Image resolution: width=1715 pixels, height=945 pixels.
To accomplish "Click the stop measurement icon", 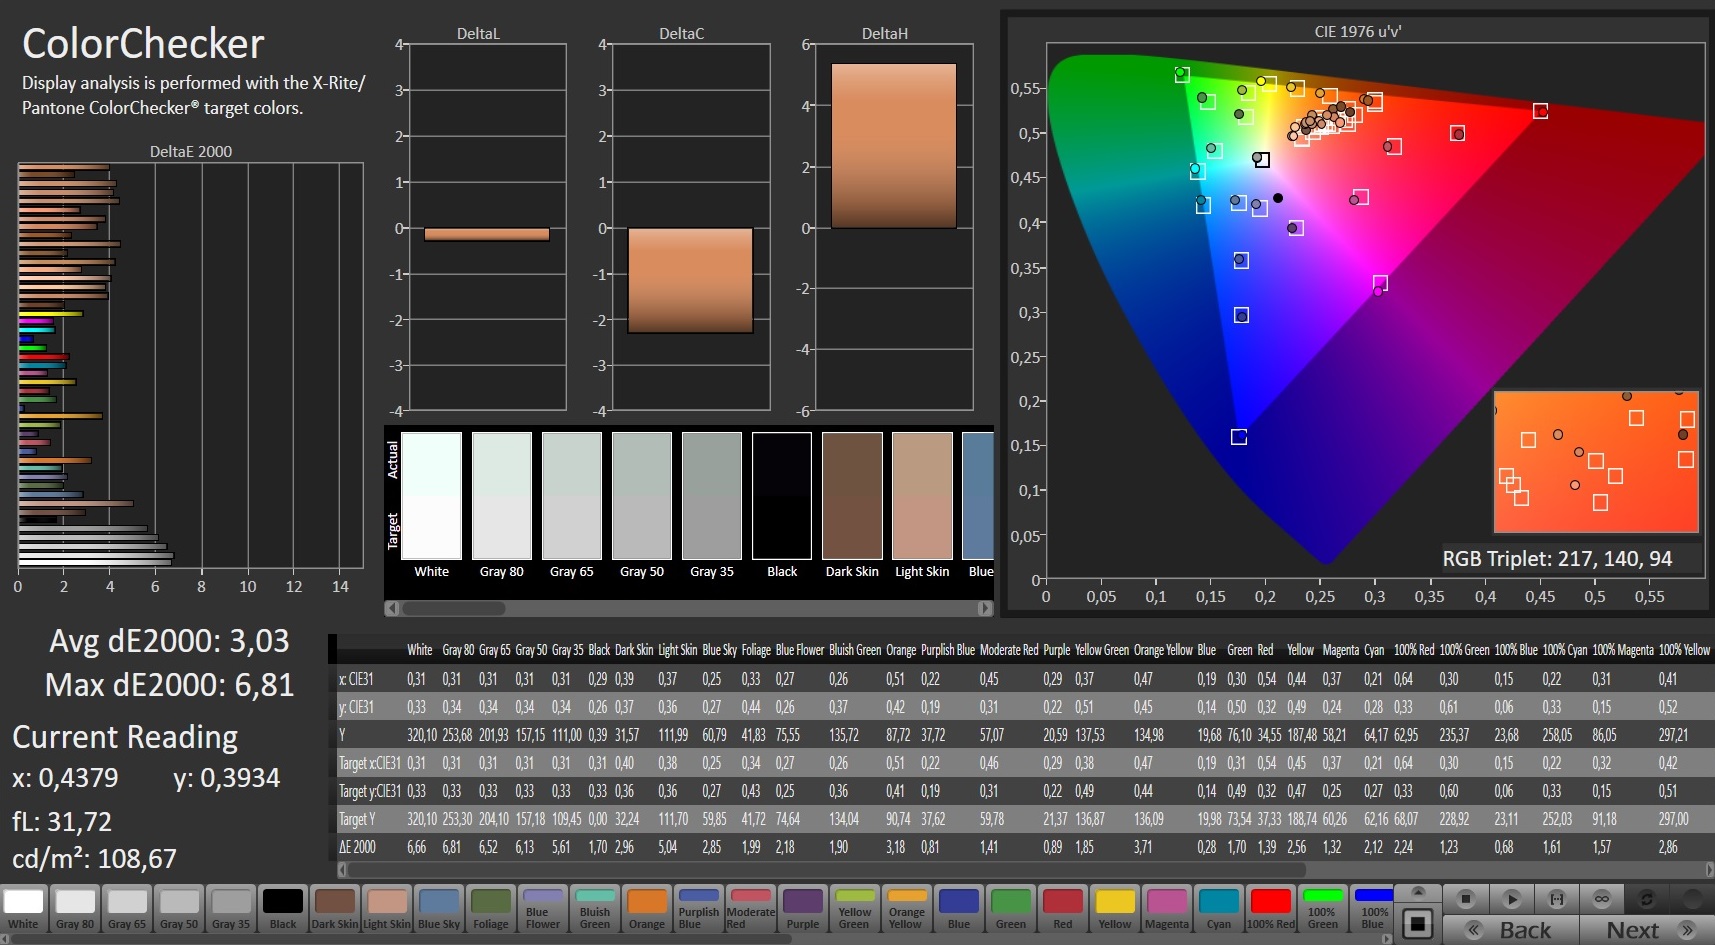I will (x=1465, y=898).
